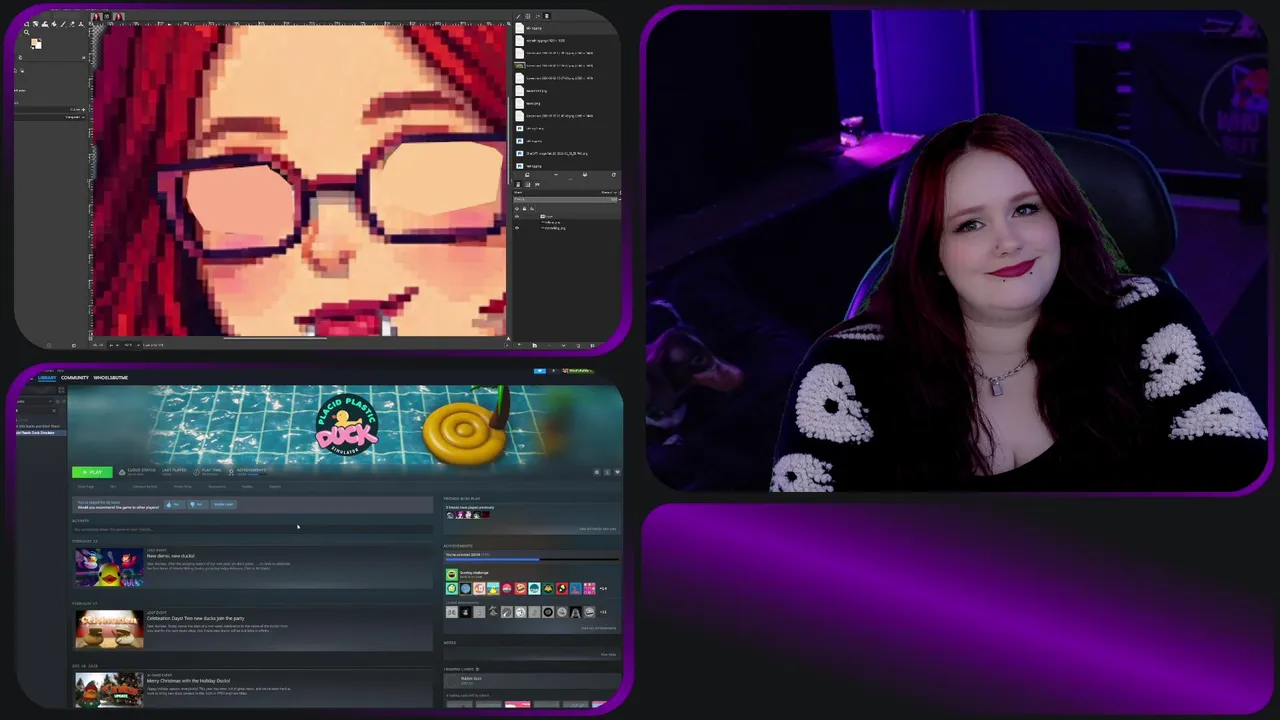This screenshot has width=1280, height=720.
Task: Click the Achievements icon beside the Play button
Action: pos(231,472)
